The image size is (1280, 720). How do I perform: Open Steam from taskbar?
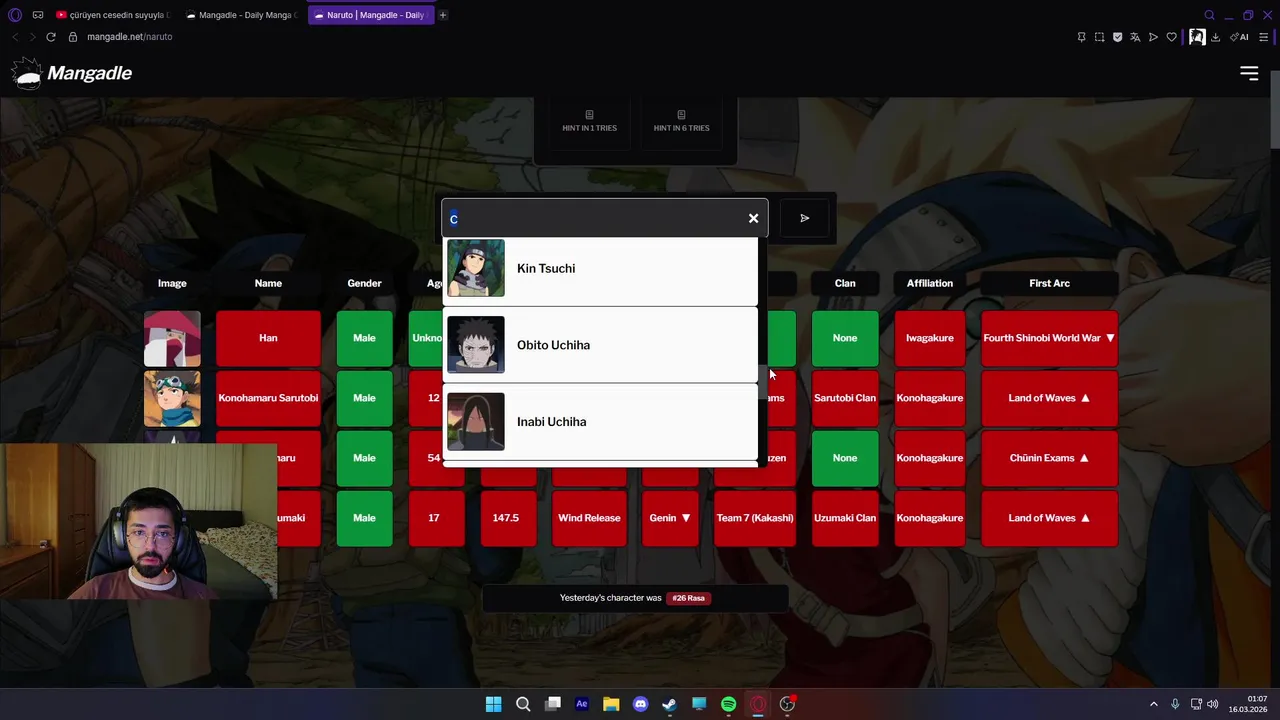click(x=670, y=704)
